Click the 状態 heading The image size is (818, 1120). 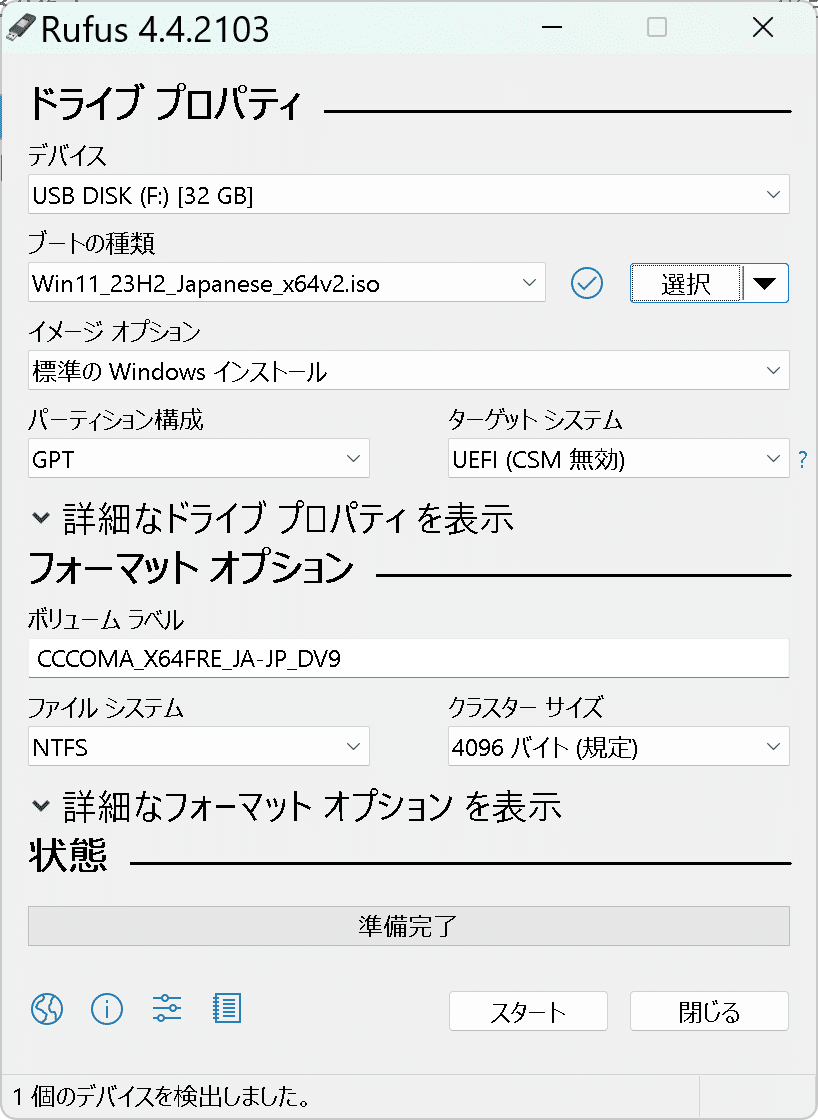tap(69, 855)
